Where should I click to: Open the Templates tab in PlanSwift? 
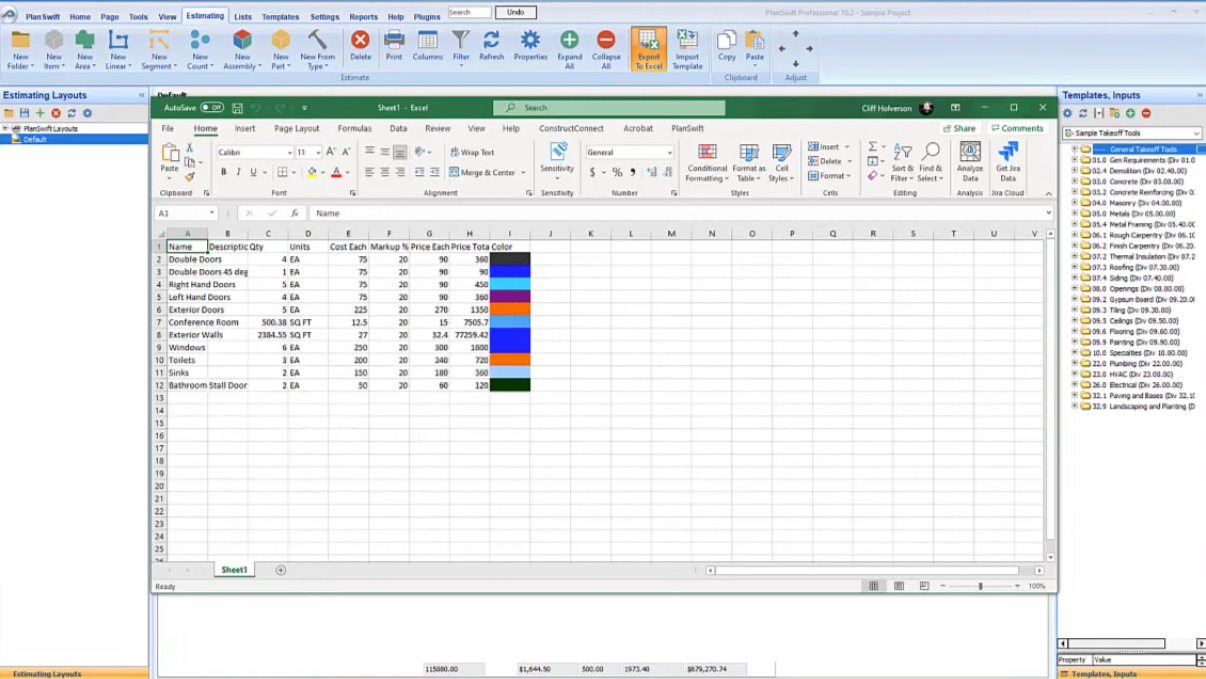(x=280, y=16)
